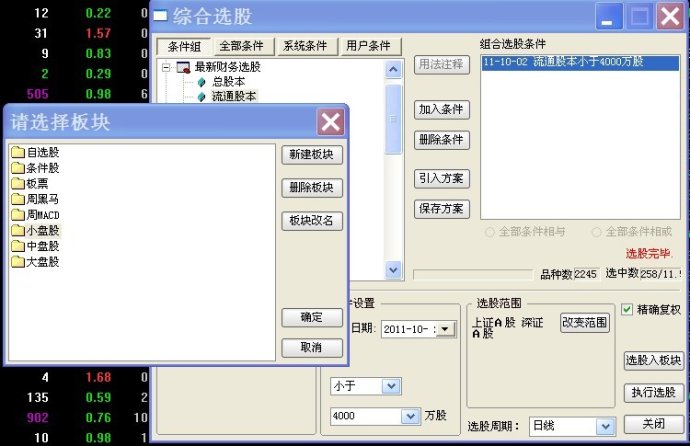Cancel with the 取消 button
Viewport: 690px width, 446px height.
[312, 347]
